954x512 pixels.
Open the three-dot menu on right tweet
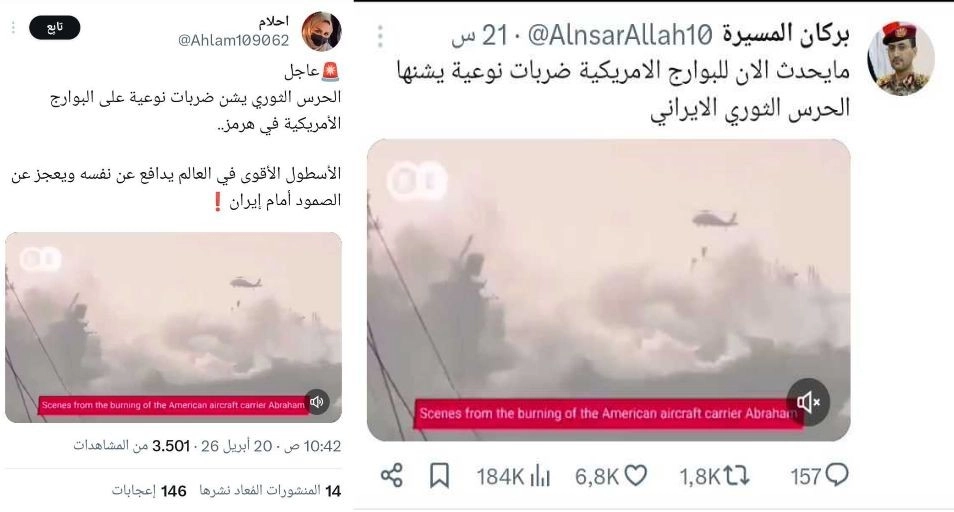coord(380,36)
